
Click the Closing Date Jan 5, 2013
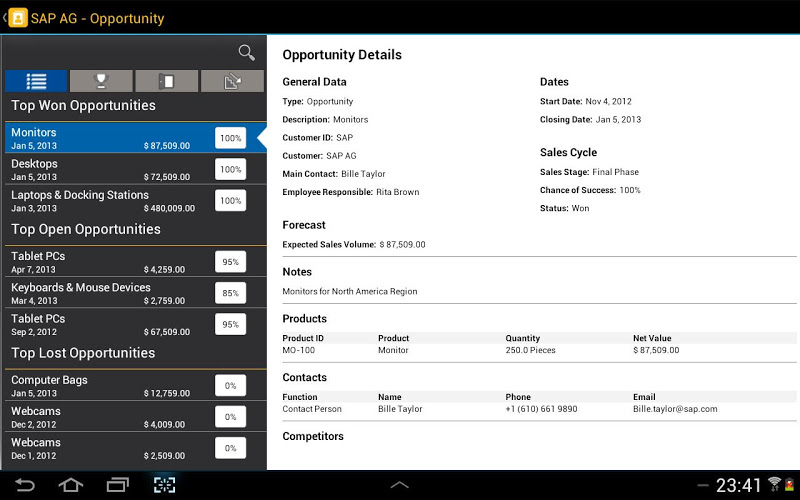618,119
